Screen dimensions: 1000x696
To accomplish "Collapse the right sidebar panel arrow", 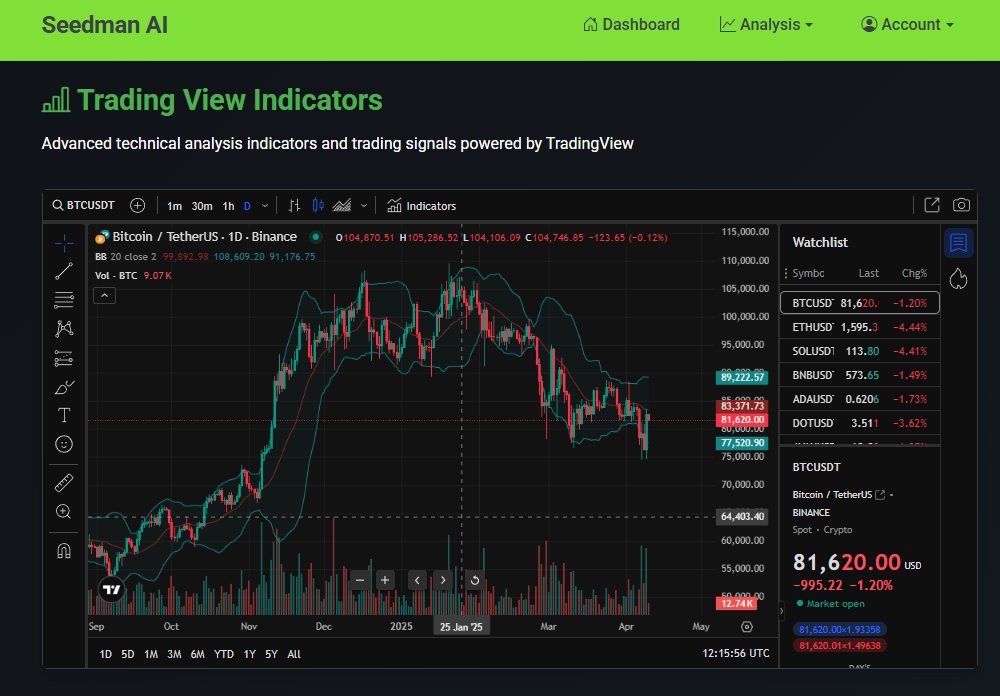I will pos(782,611).
